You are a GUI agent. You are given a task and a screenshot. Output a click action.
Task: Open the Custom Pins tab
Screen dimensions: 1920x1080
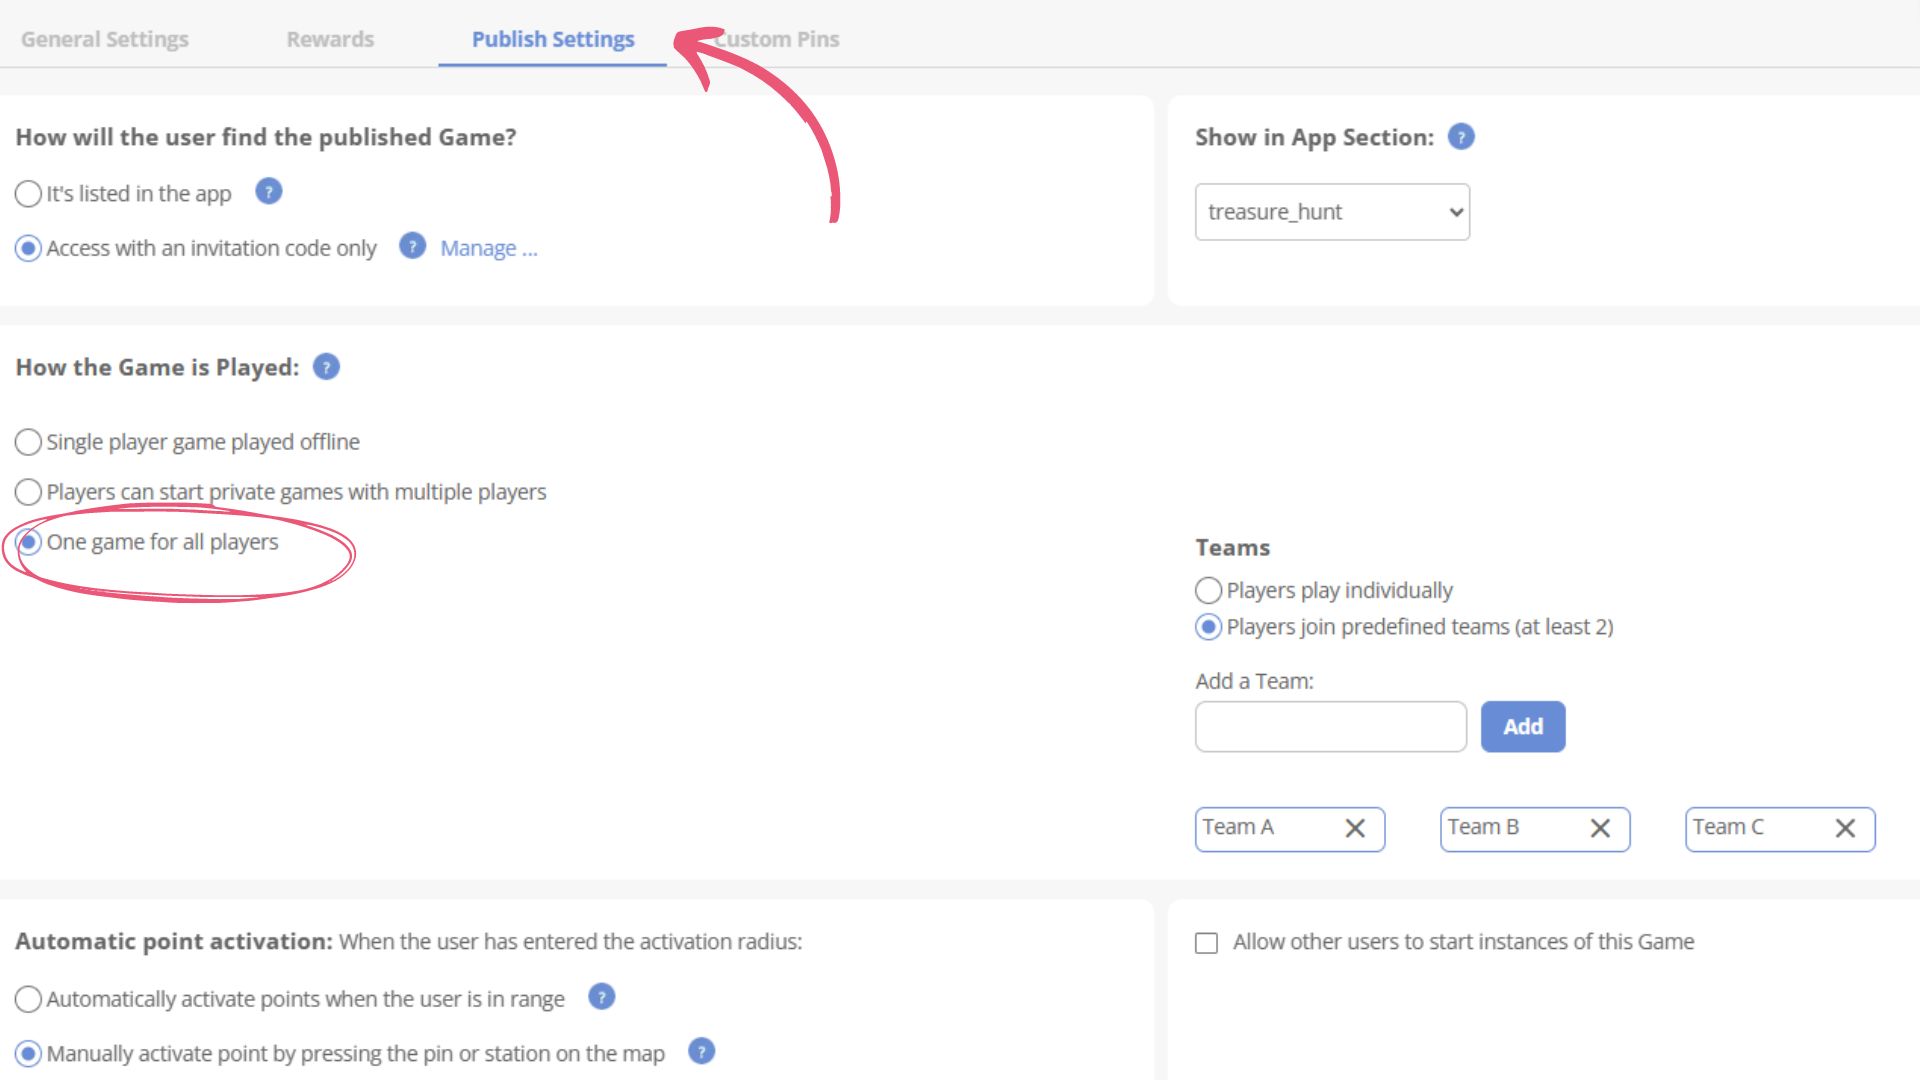[777, 39]
